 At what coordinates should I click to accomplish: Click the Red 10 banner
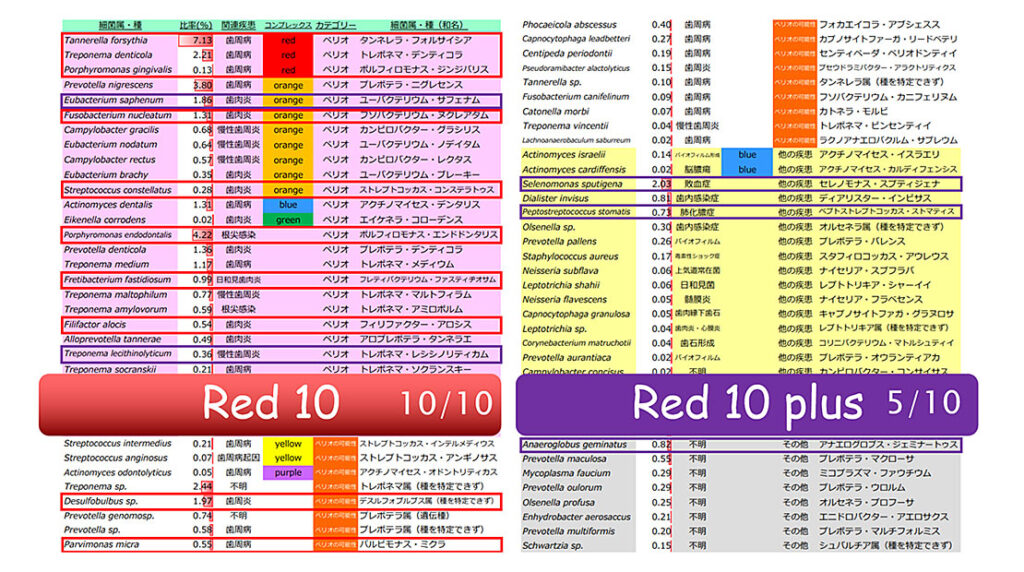point(270,403)
